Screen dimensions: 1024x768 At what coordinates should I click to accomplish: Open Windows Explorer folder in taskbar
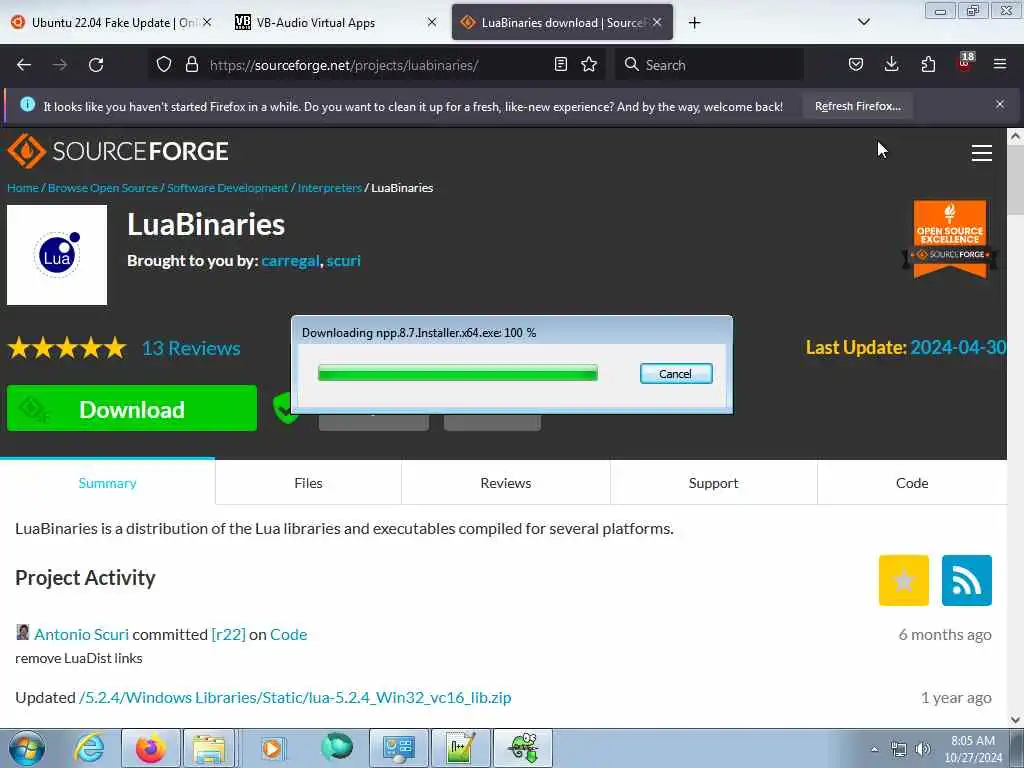coord(209,748)
